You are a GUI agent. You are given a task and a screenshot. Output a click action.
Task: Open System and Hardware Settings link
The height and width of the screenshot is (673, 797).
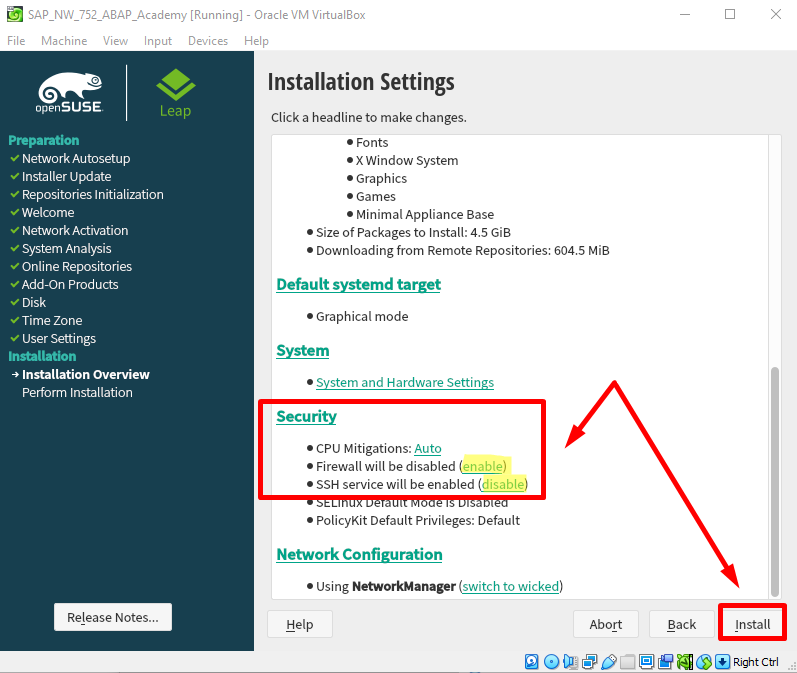pyautogui.click(x=405, y=382)
